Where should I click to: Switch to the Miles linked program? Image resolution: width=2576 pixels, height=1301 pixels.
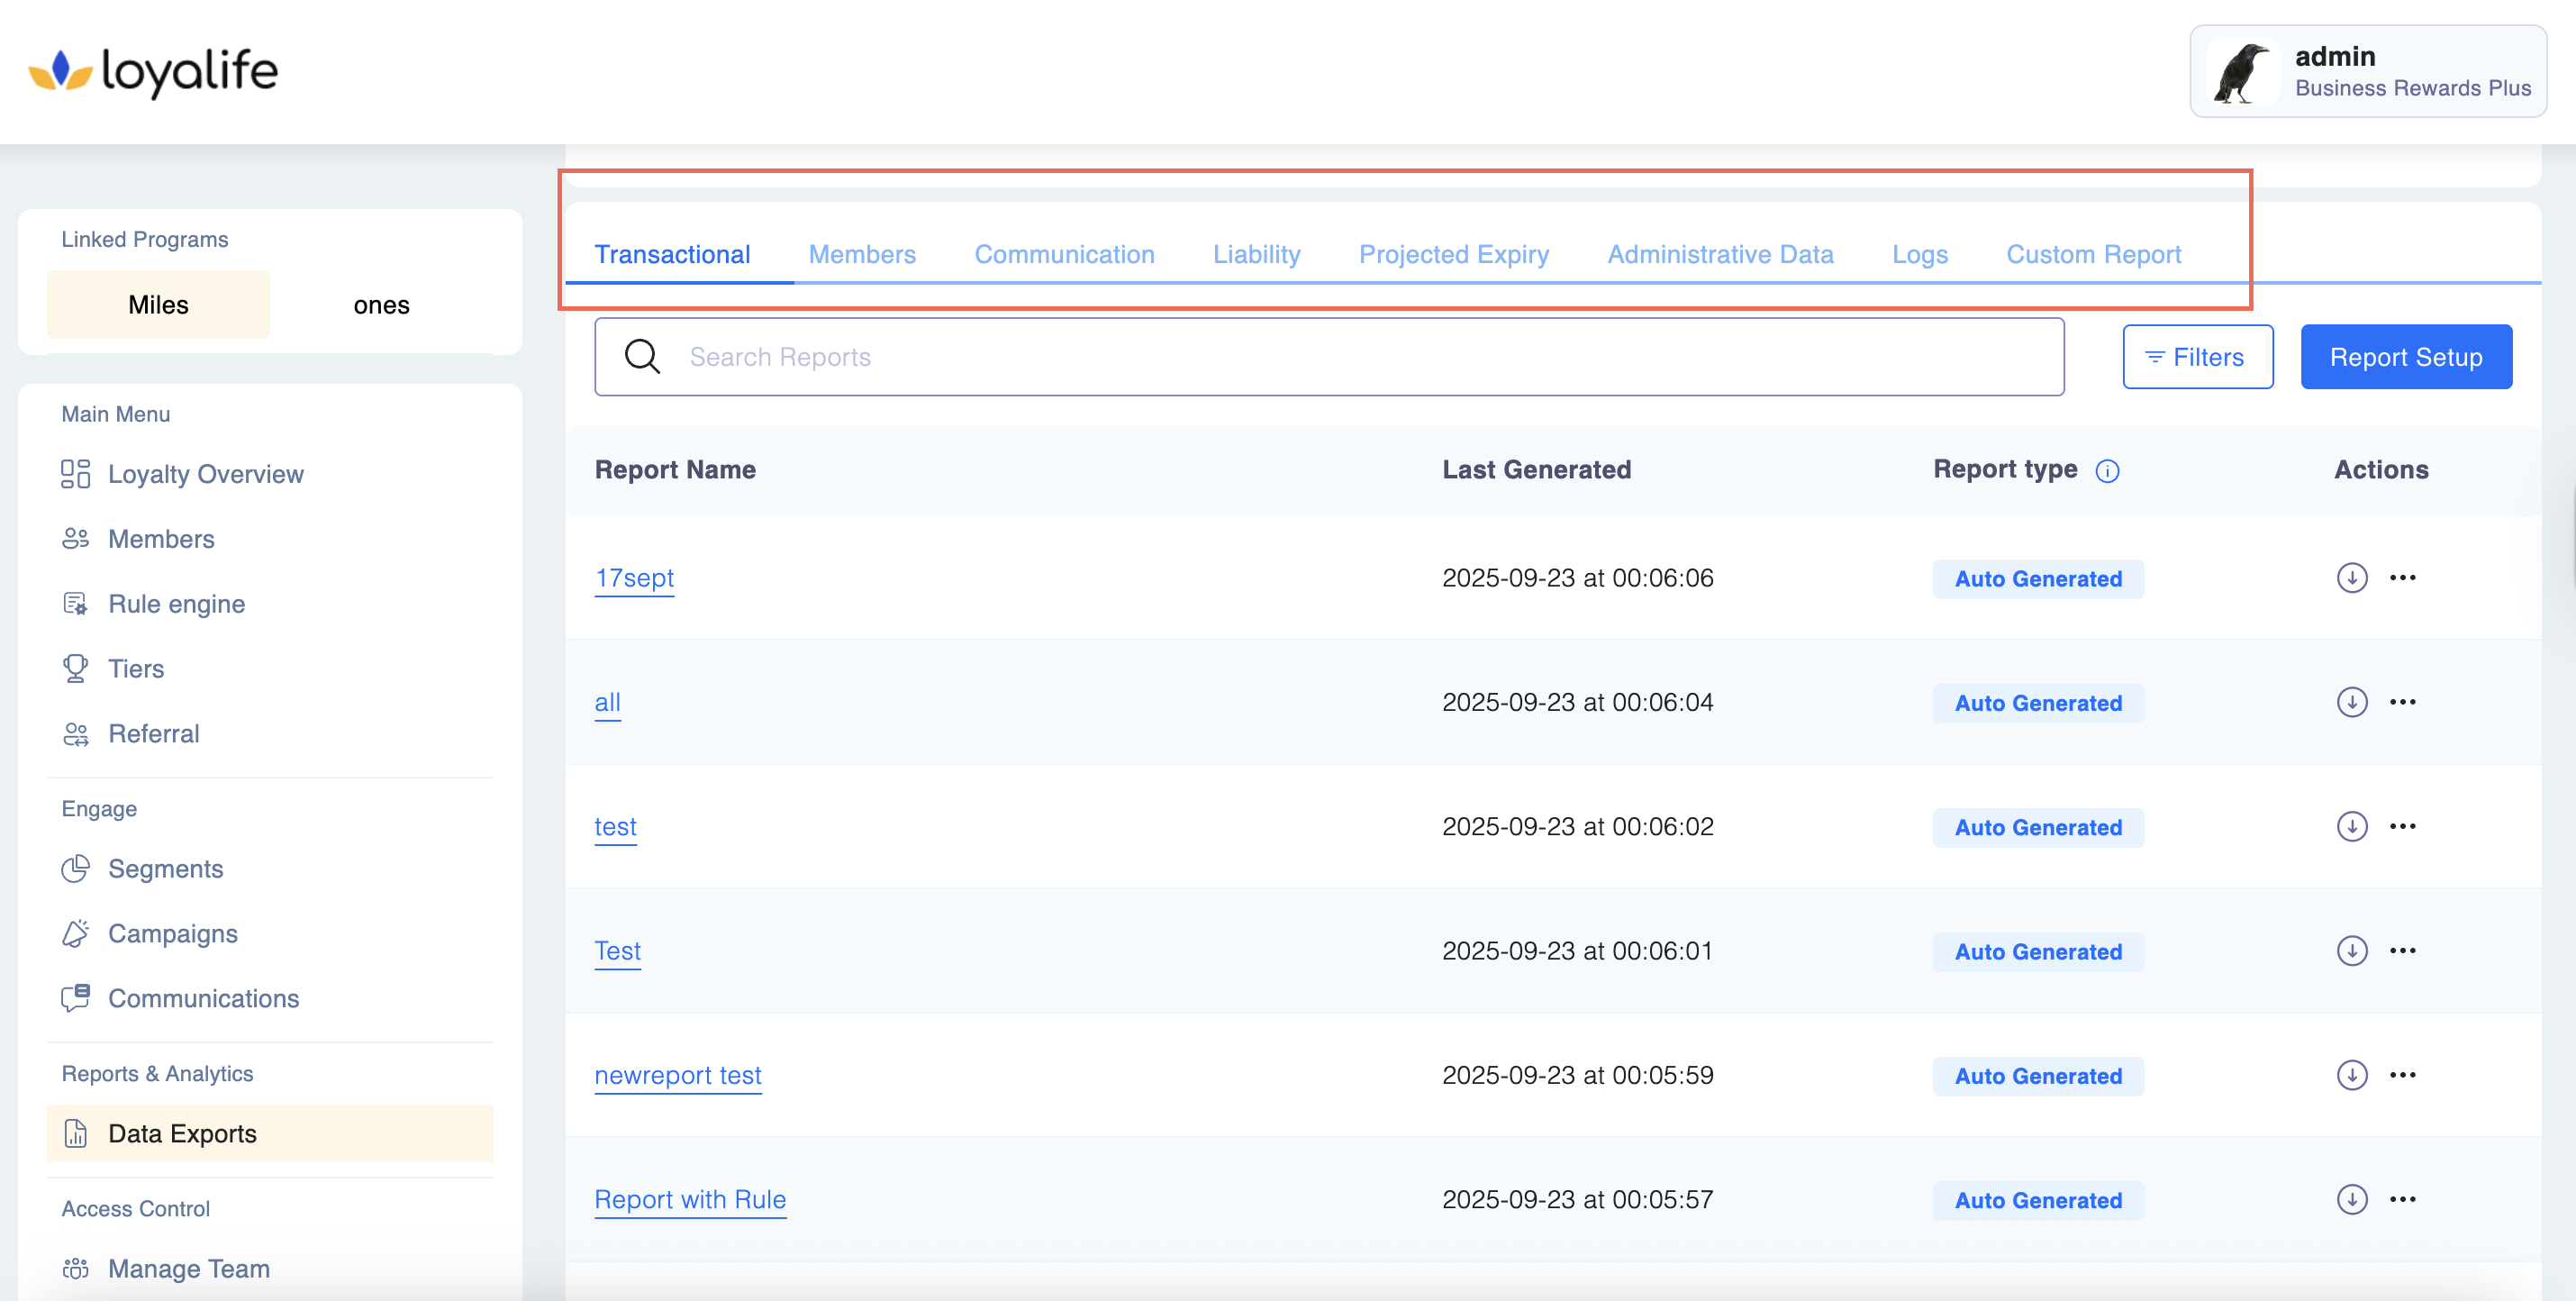[158, 305]
